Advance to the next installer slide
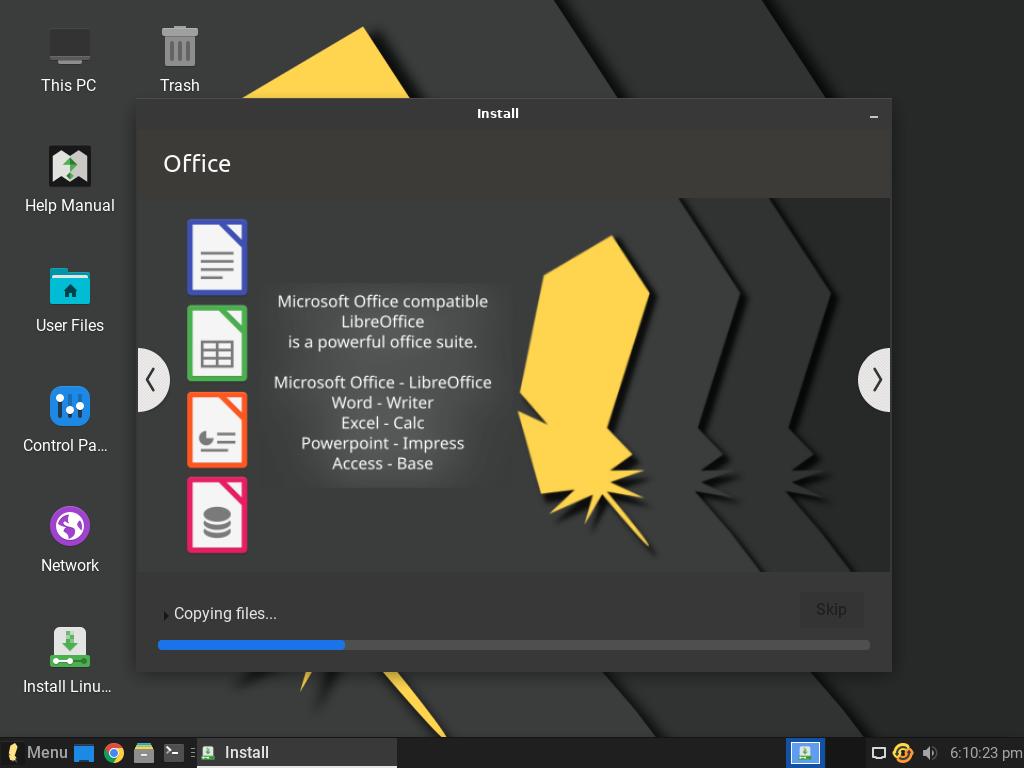This screenshot has width=1024, height=768. click(x=875, y=380)
